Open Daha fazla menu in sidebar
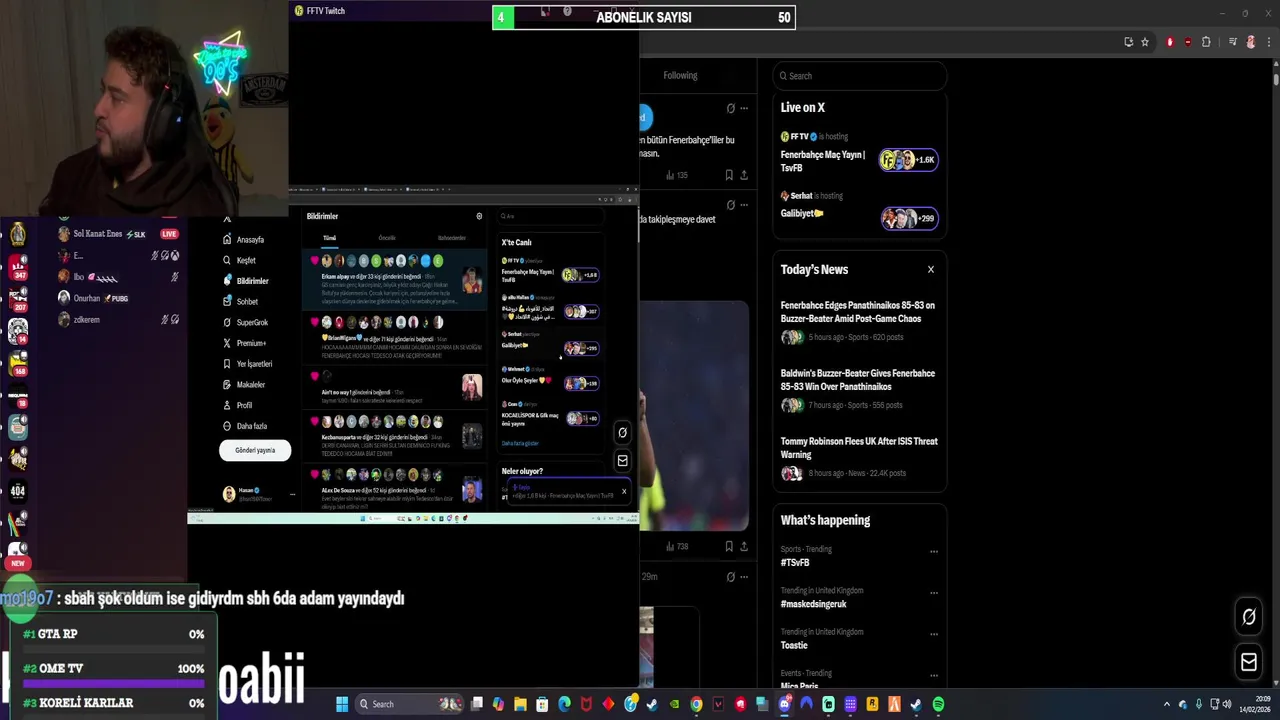Screen dimensions: 1280x720 coord(244,426)
